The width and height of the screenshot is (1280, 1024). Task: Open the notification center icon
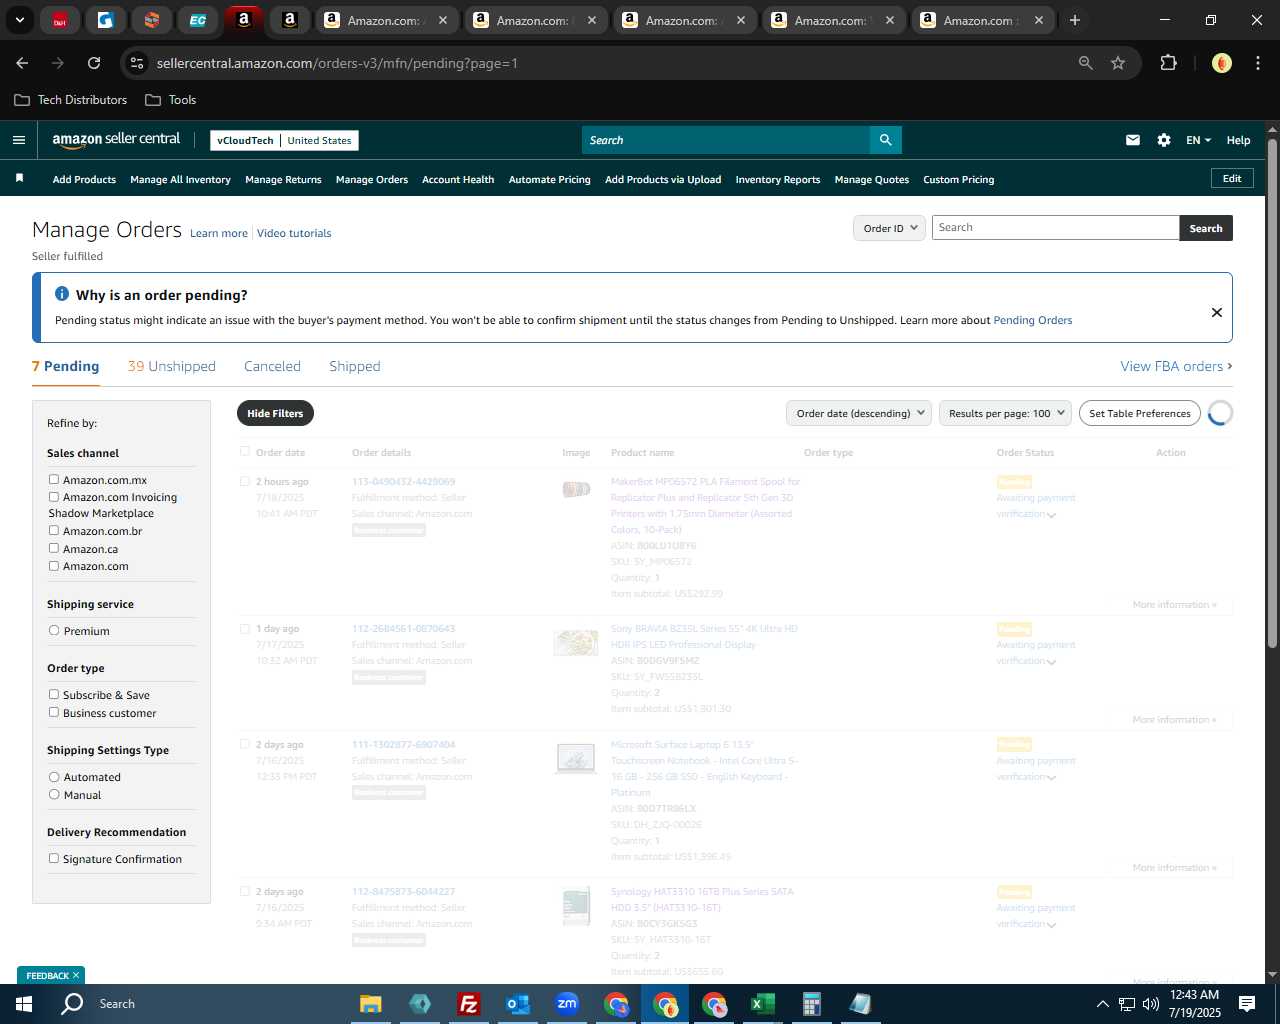pyautogui.click(x=1247, y=1004)
